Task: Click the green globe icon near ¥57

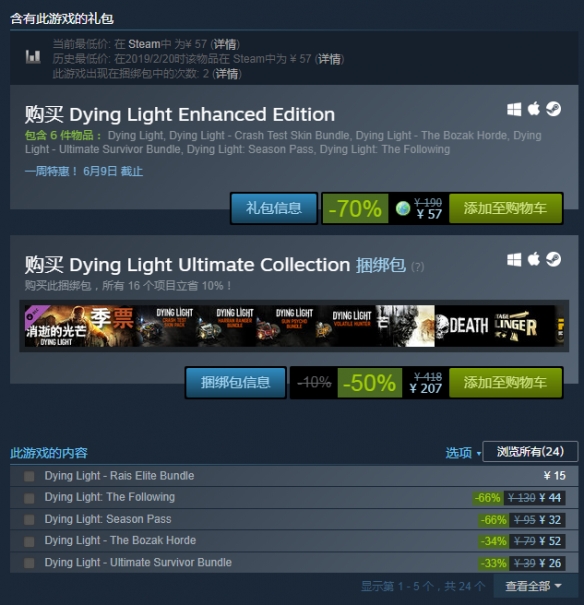Action: [403, 209]
